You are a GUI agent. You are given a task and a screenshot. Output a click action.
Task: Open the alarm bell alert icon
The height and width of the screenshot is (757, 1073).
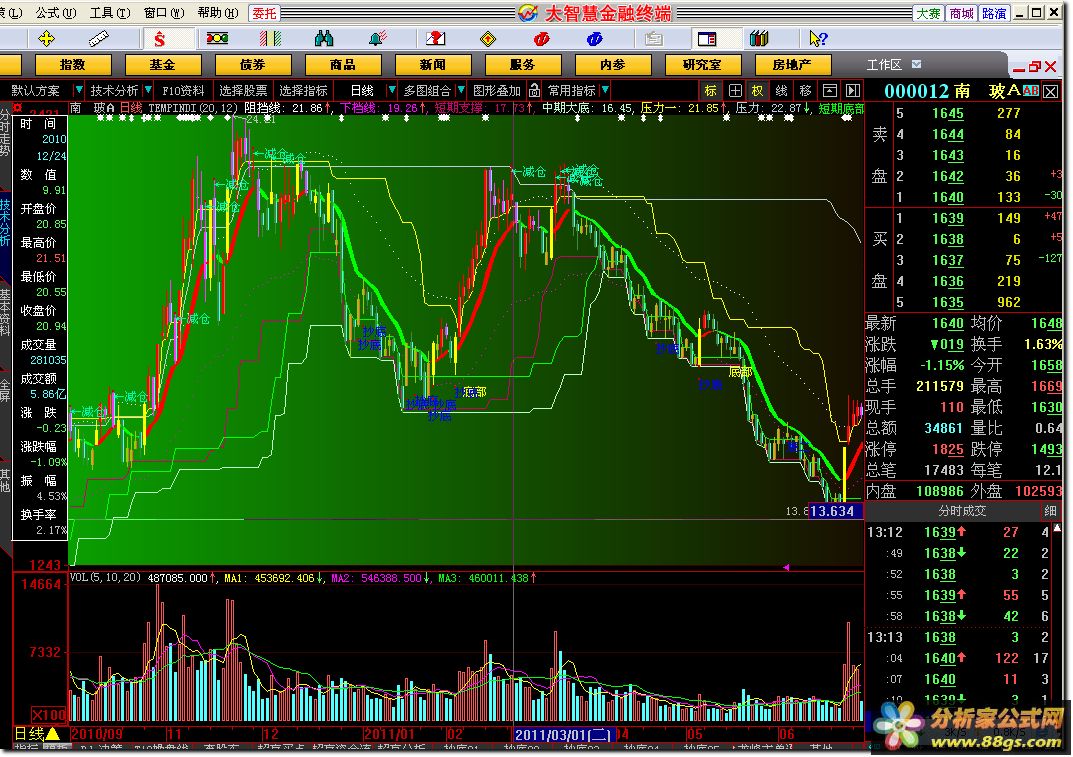click(x=377, y=38)
